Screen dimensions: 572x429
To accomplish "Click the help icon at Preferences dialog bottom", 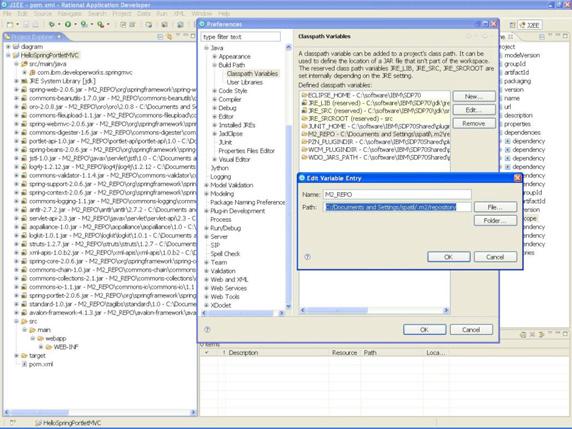I will tap(207, 329).
